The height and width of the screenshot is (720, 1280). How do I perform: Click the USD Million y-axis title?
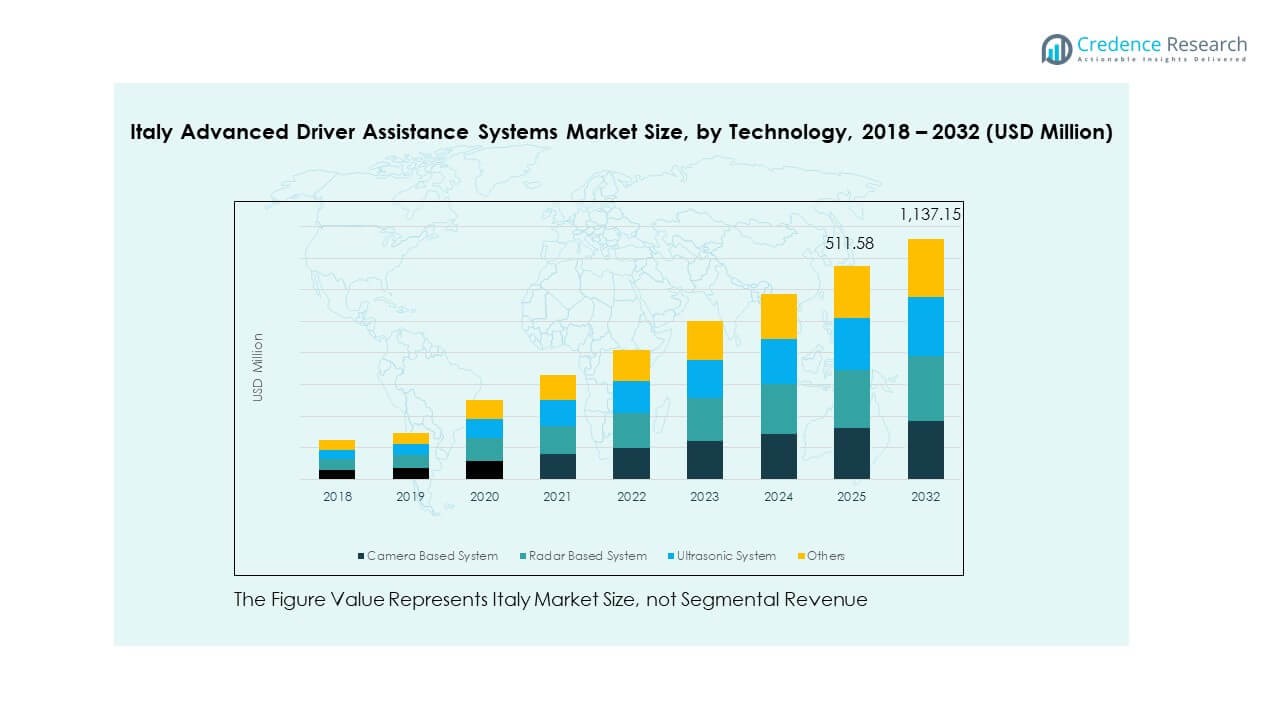click(x=258, y=367)
